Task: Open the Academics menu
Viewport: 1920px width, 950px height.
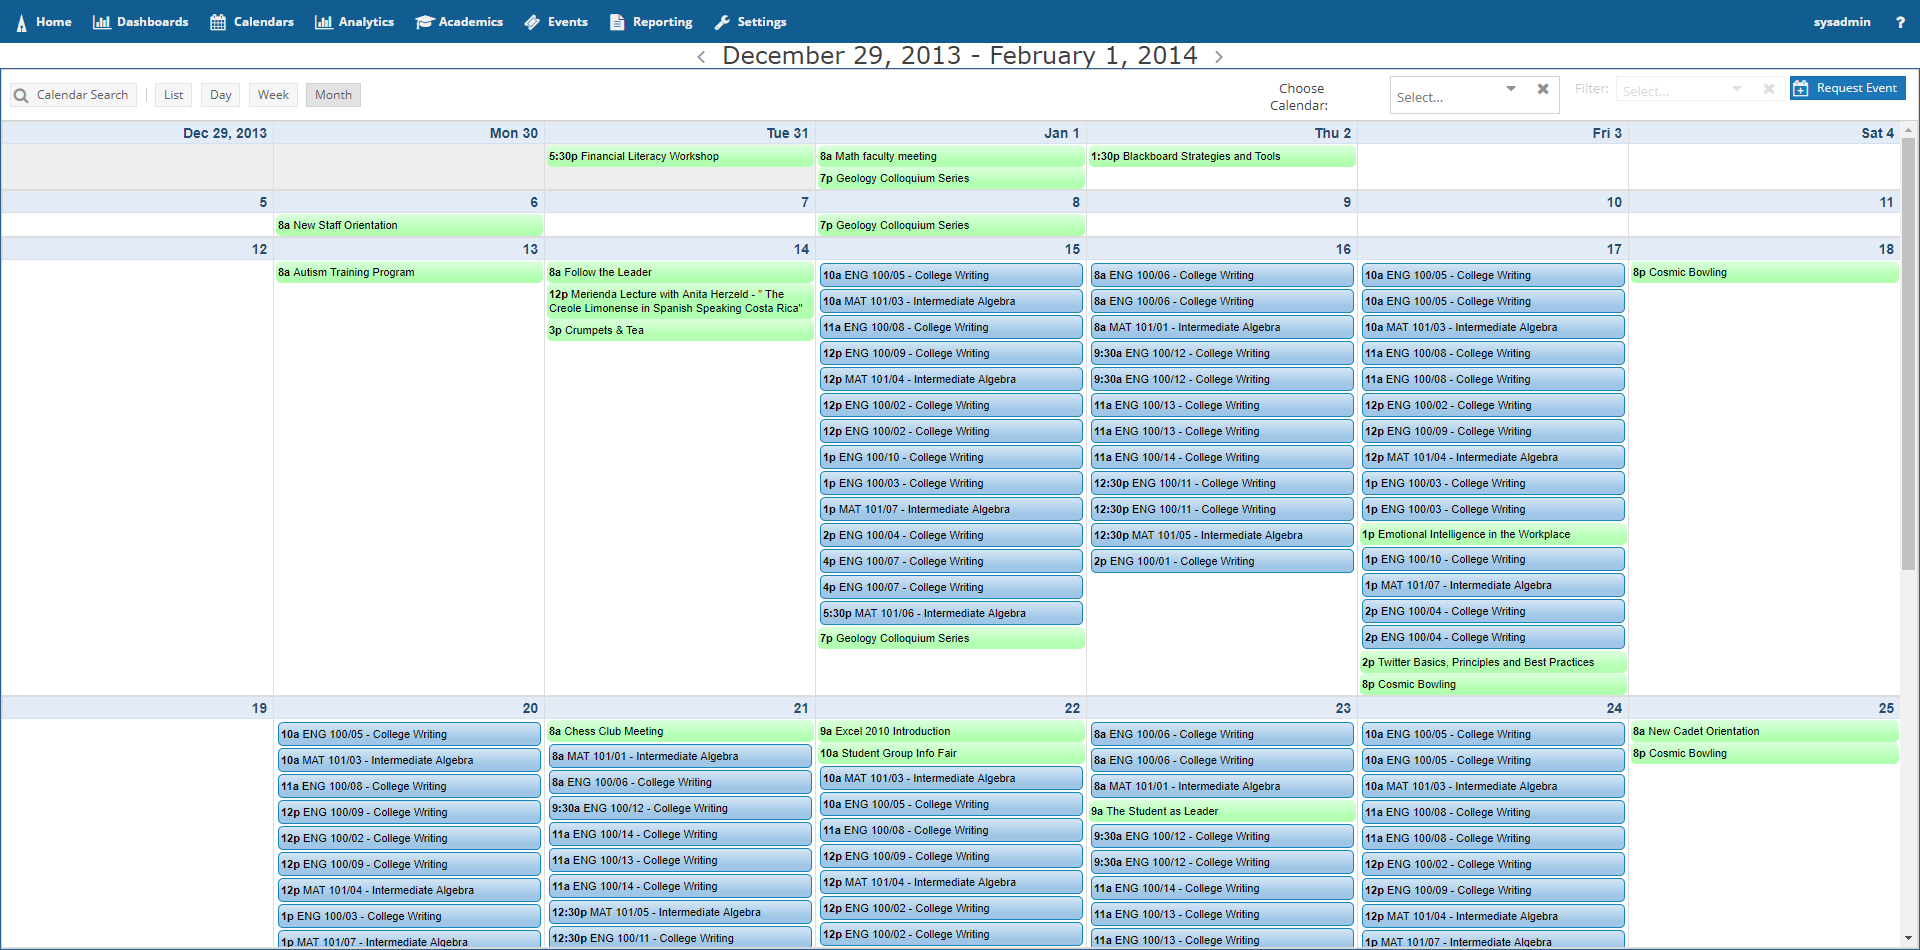Action: pyautogui.click(x=459, y=22)
